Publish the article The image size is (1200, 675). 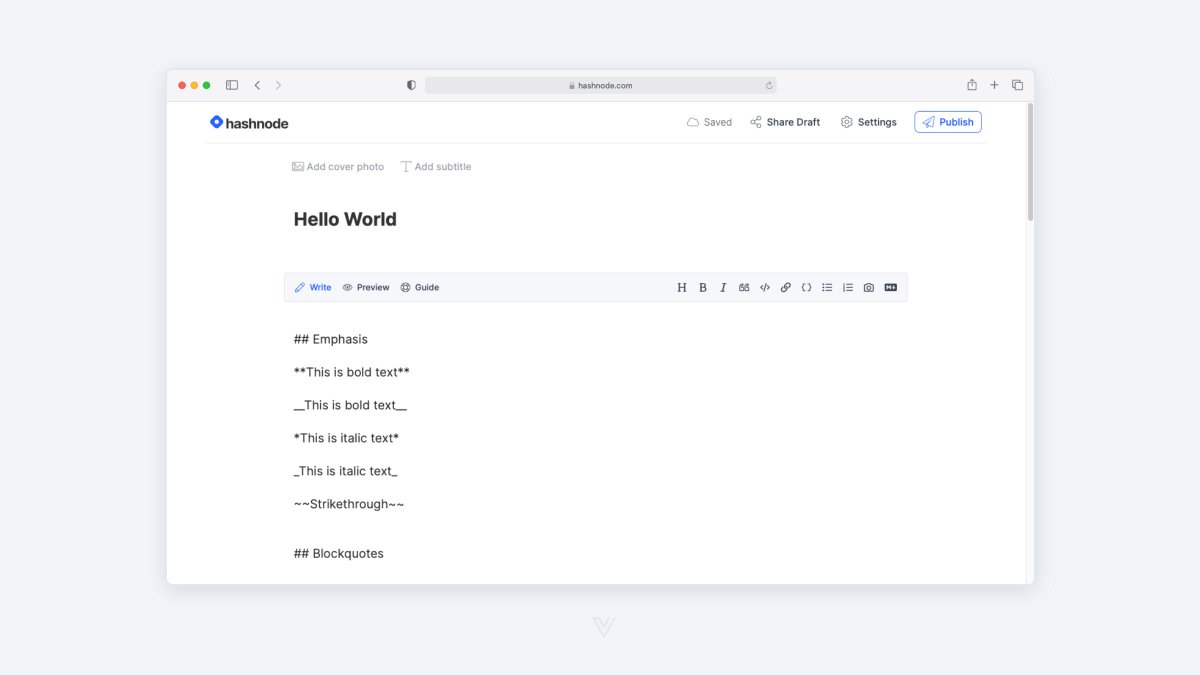947,121
